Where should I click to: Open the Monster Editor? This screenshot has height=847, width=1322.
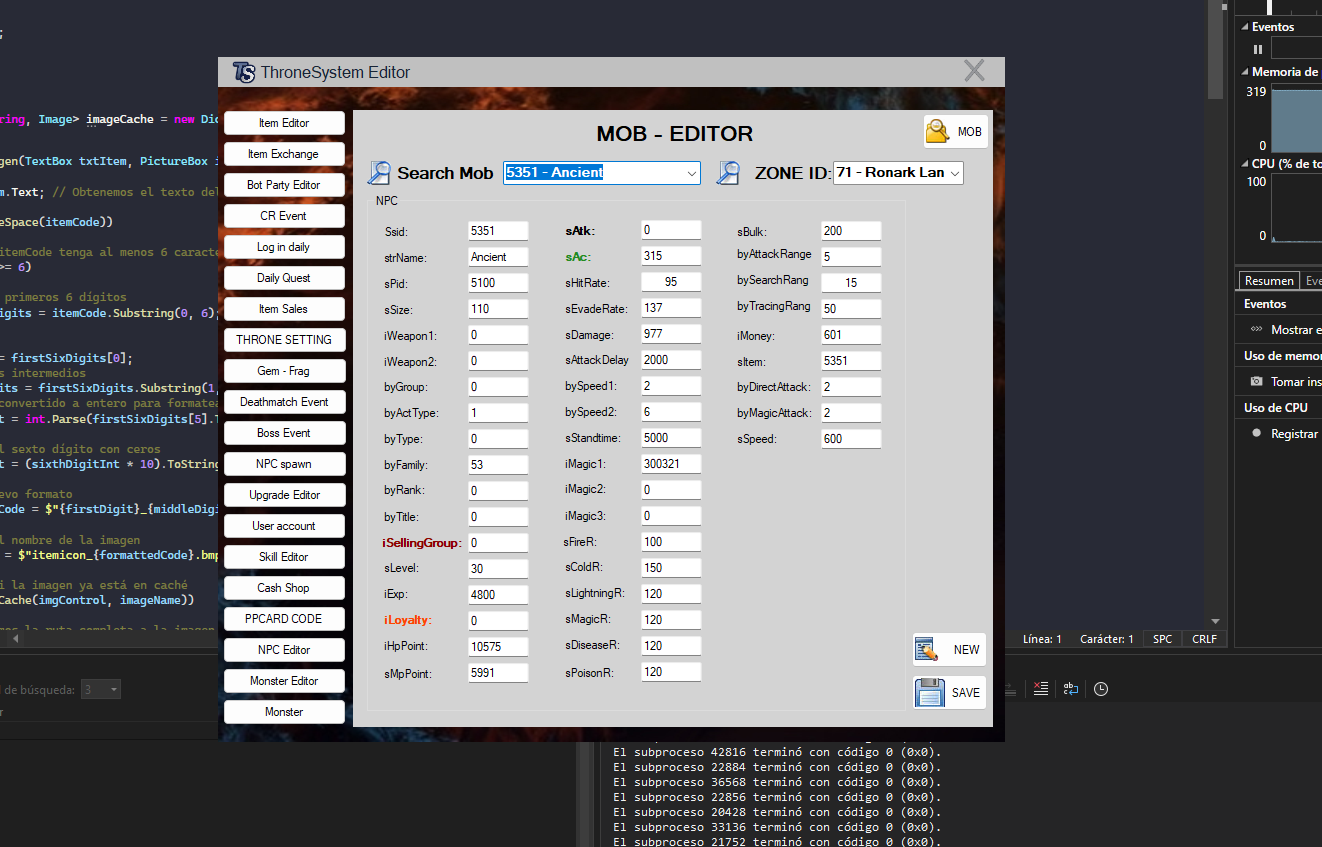pyautogui.click(x=284, y=681)
